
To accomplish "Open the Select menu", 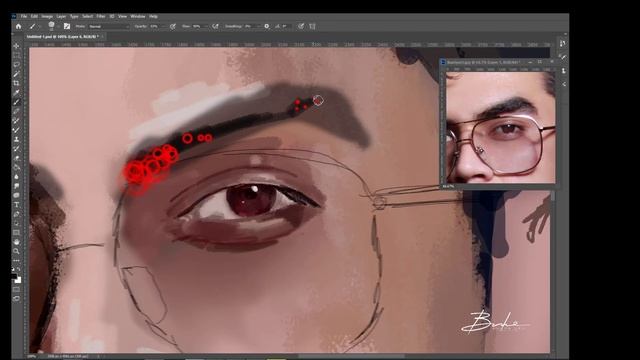I will coord(88,16).
